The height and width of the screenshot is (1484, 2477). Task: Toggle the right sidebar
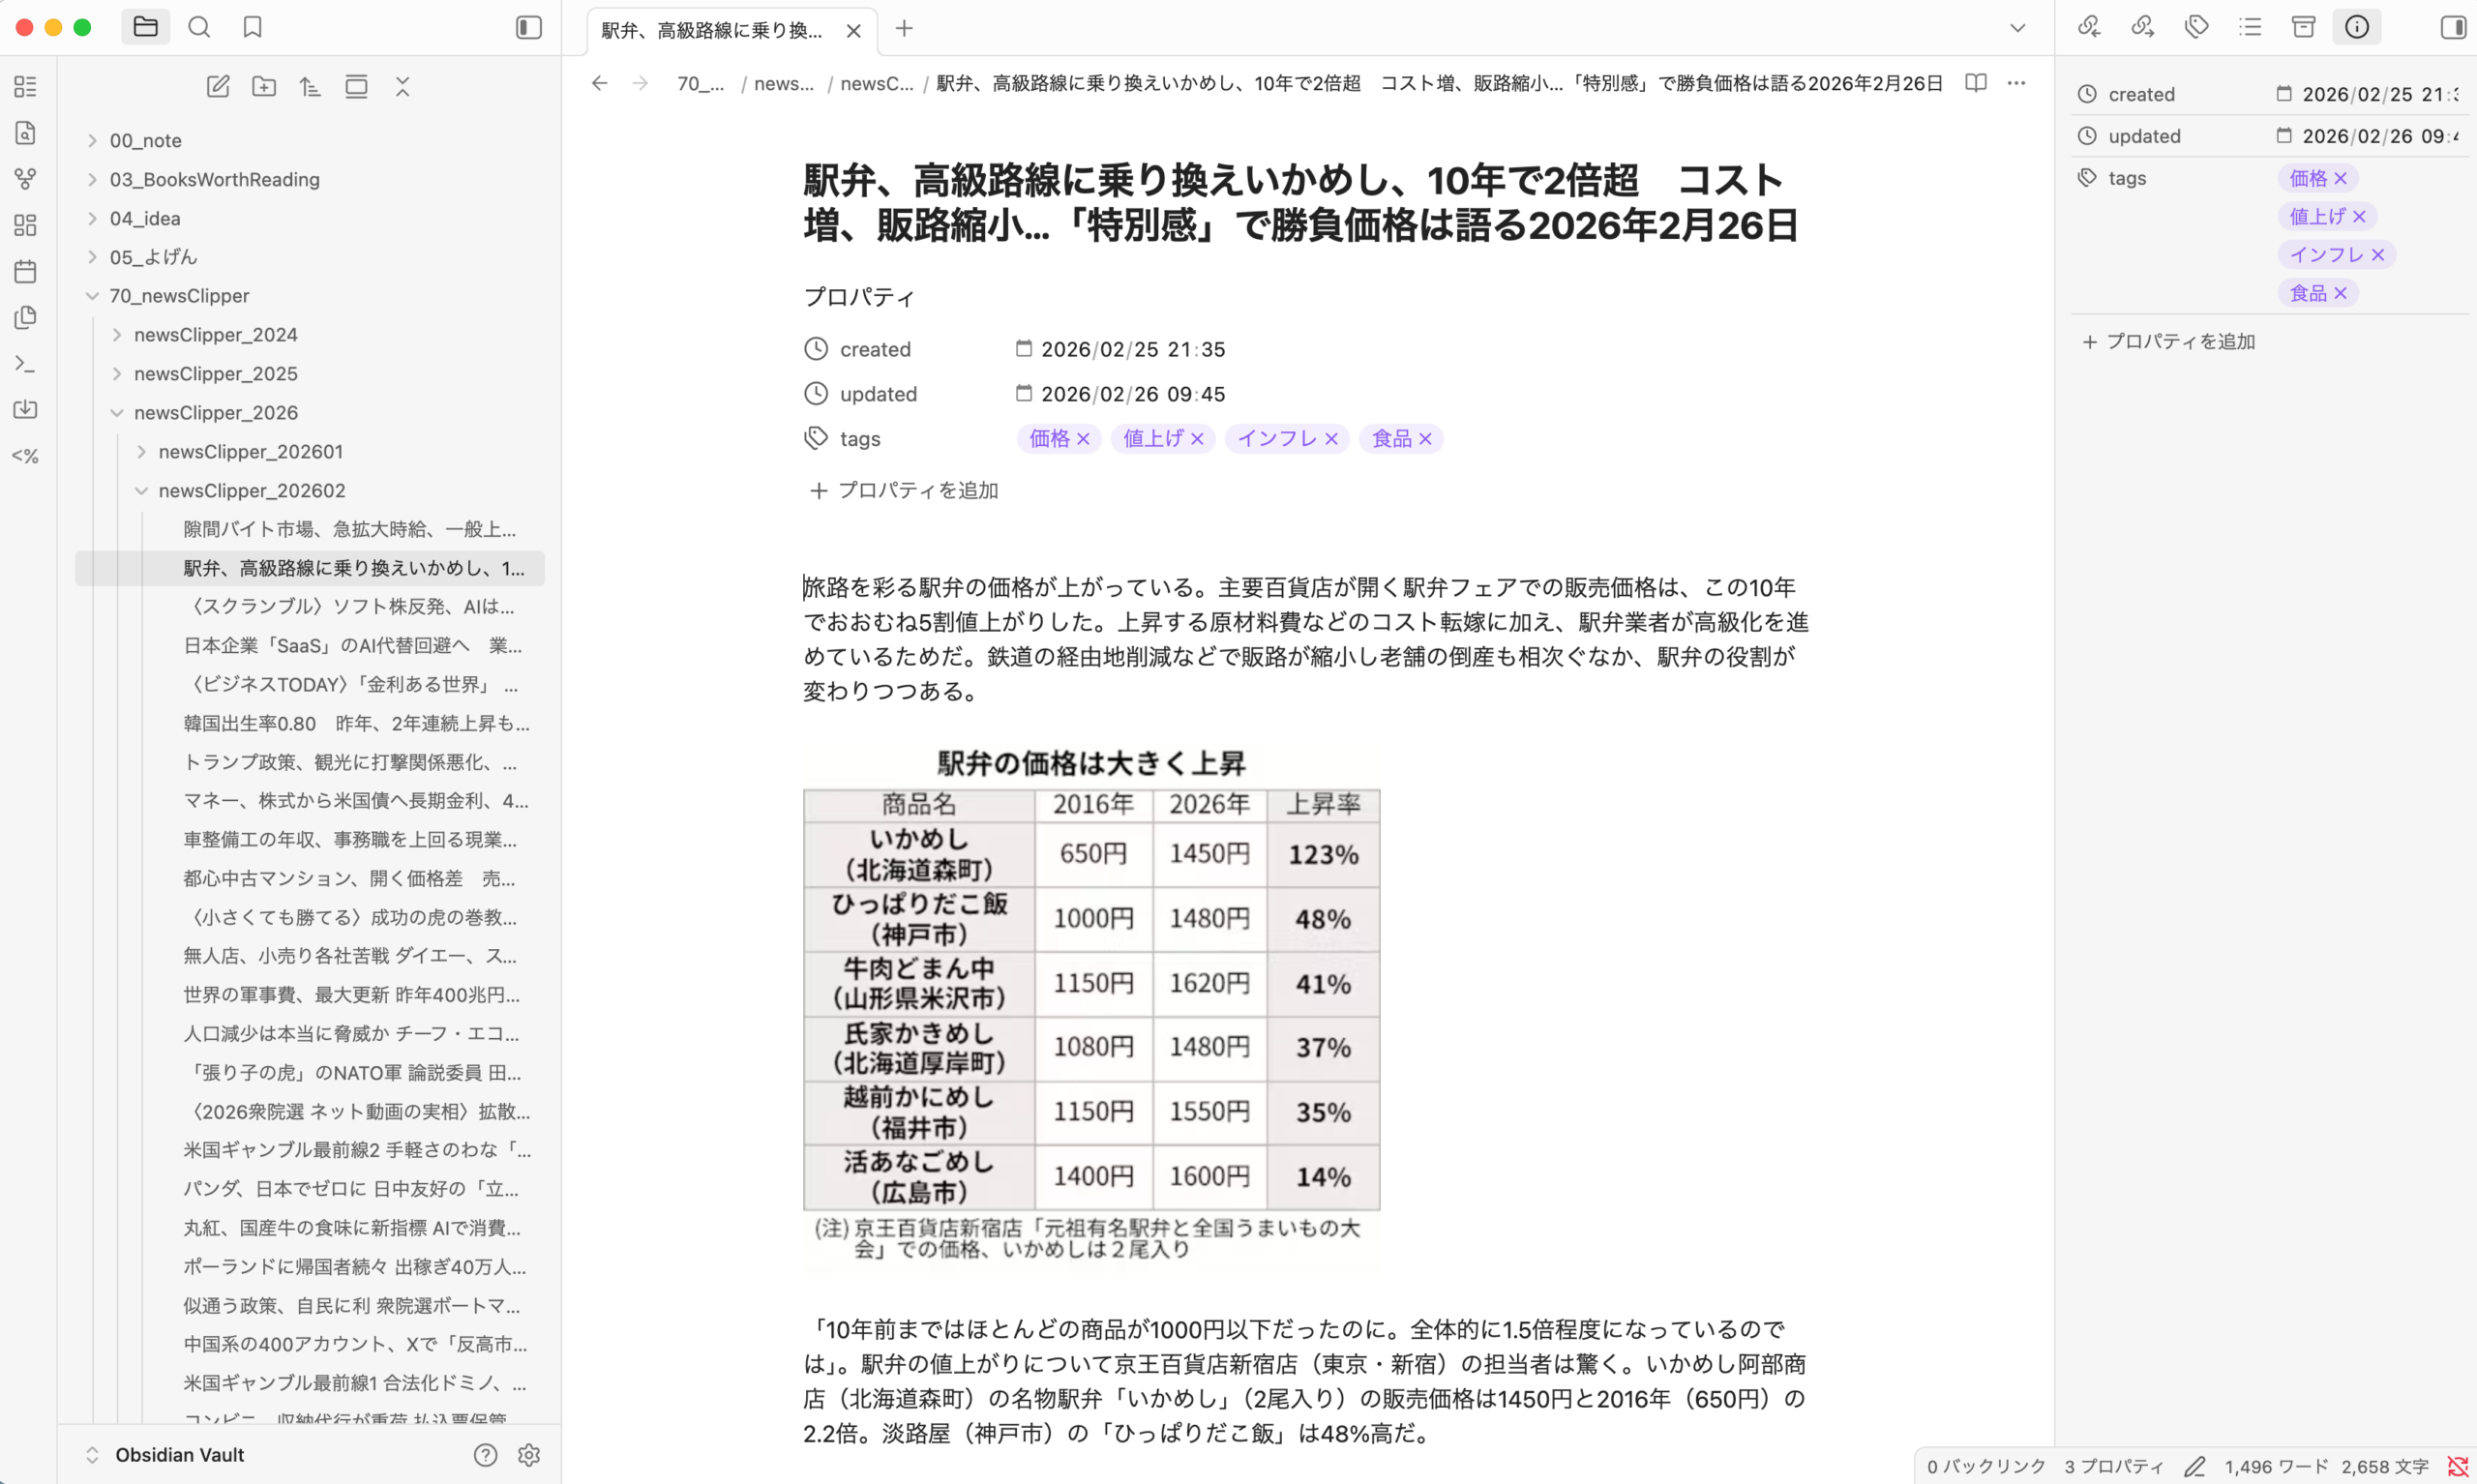pos(2451,27)
